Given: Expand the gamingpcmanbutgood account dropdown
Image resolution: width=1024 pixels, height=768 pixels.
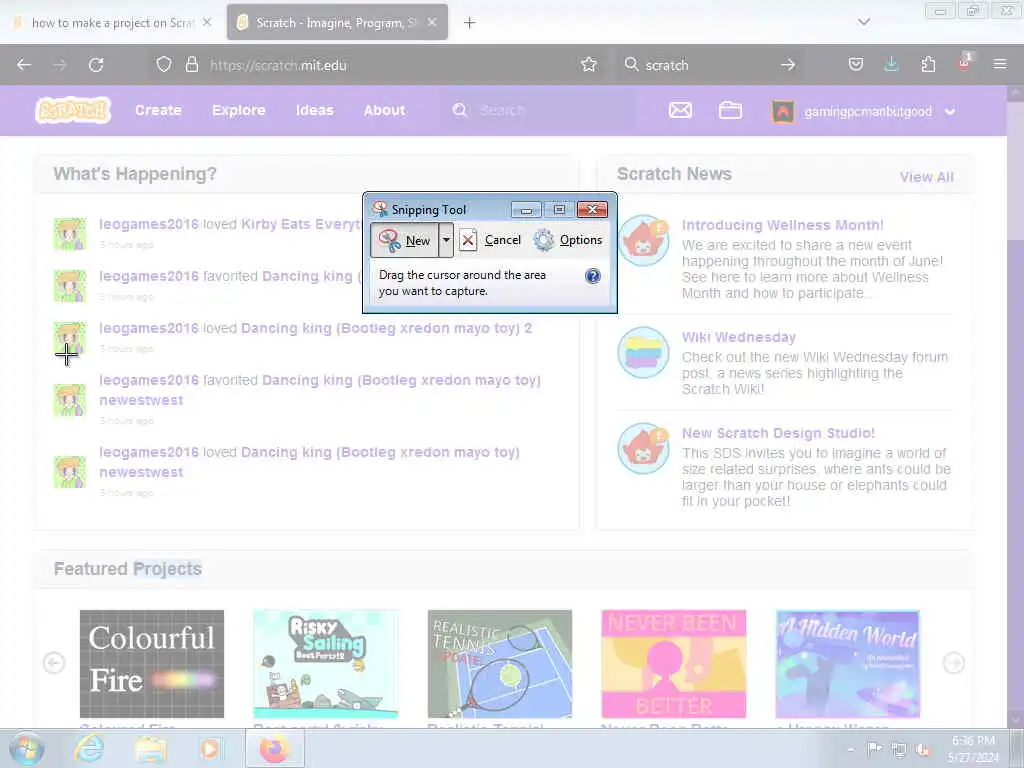Looking at the screenshot, I should (x=950, y=112).
